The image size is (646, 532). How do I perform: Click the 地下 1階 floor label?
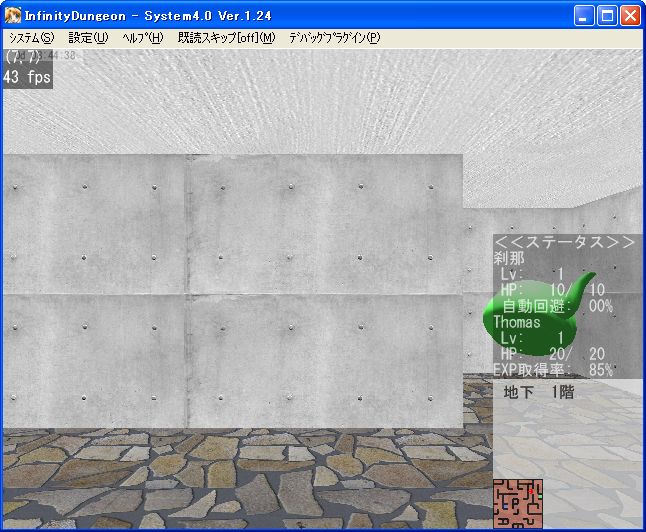[x=538, y=392]
